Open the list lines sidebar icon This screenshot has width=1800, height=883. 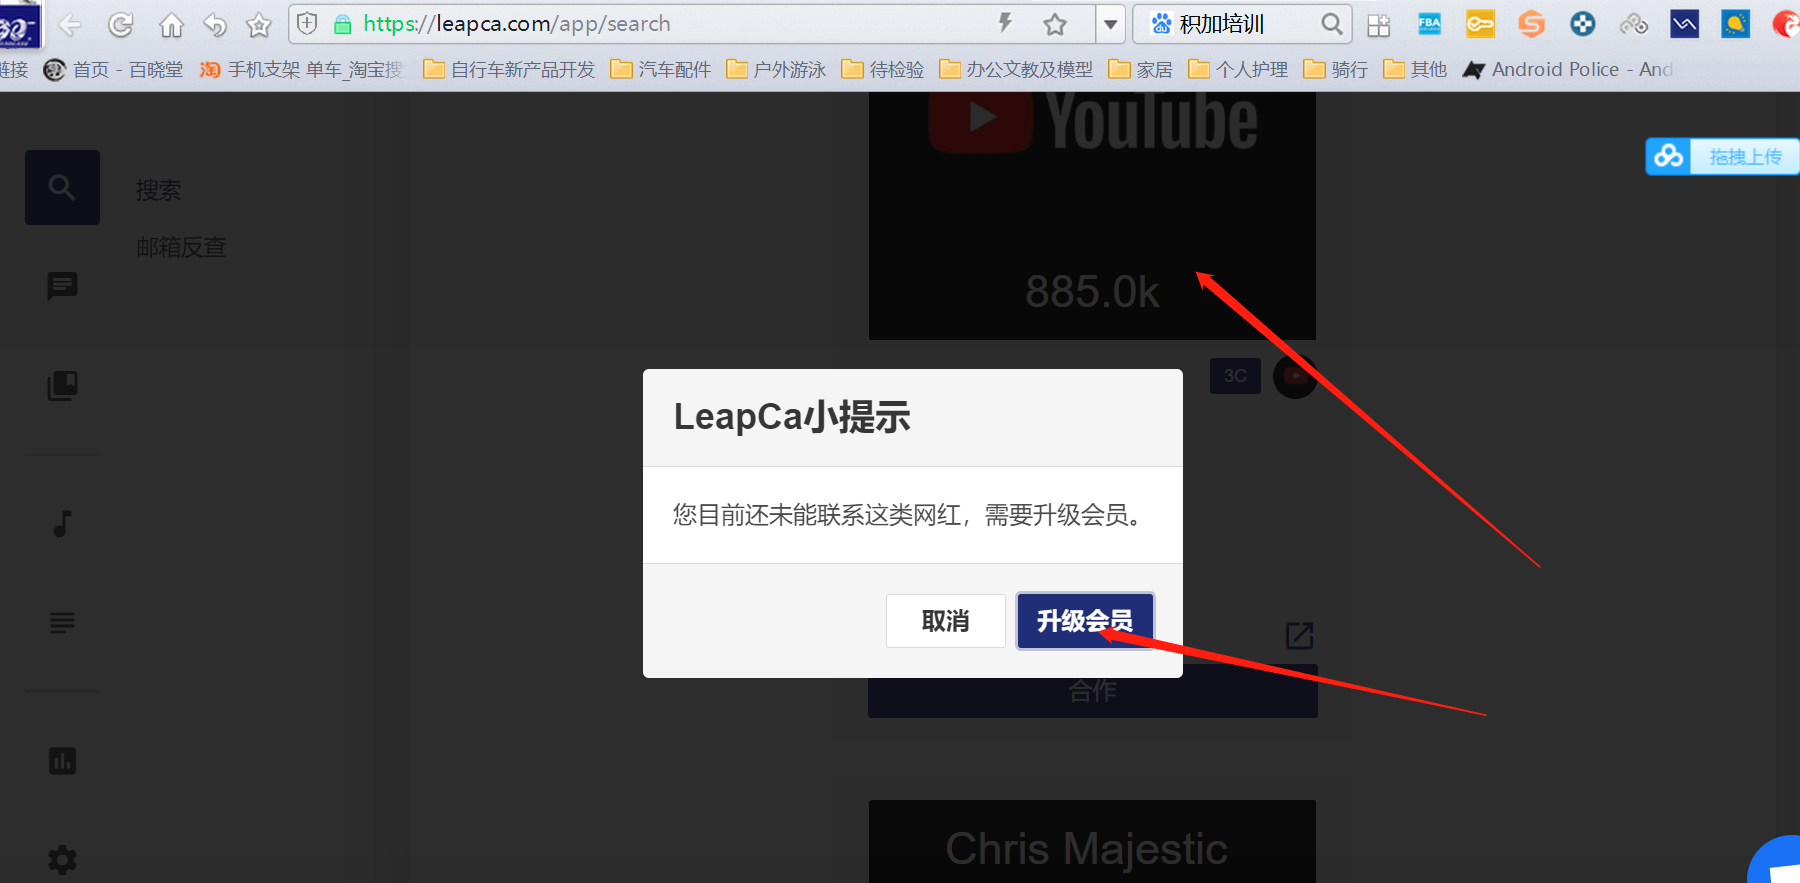click(62, 623)
